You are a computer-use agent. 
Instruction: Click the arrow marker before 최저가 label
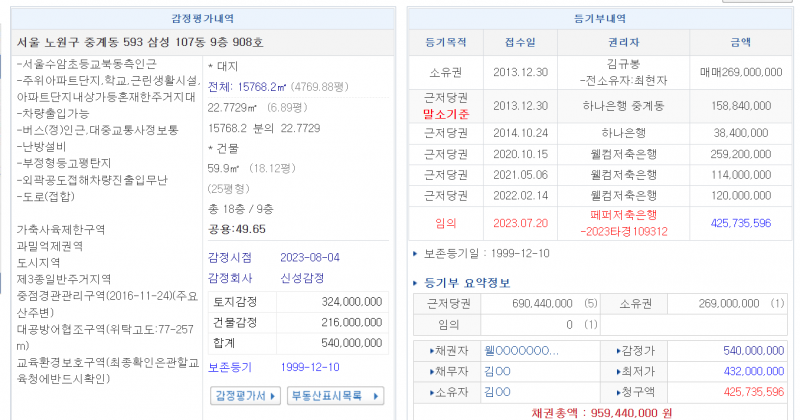coord(616,371)
